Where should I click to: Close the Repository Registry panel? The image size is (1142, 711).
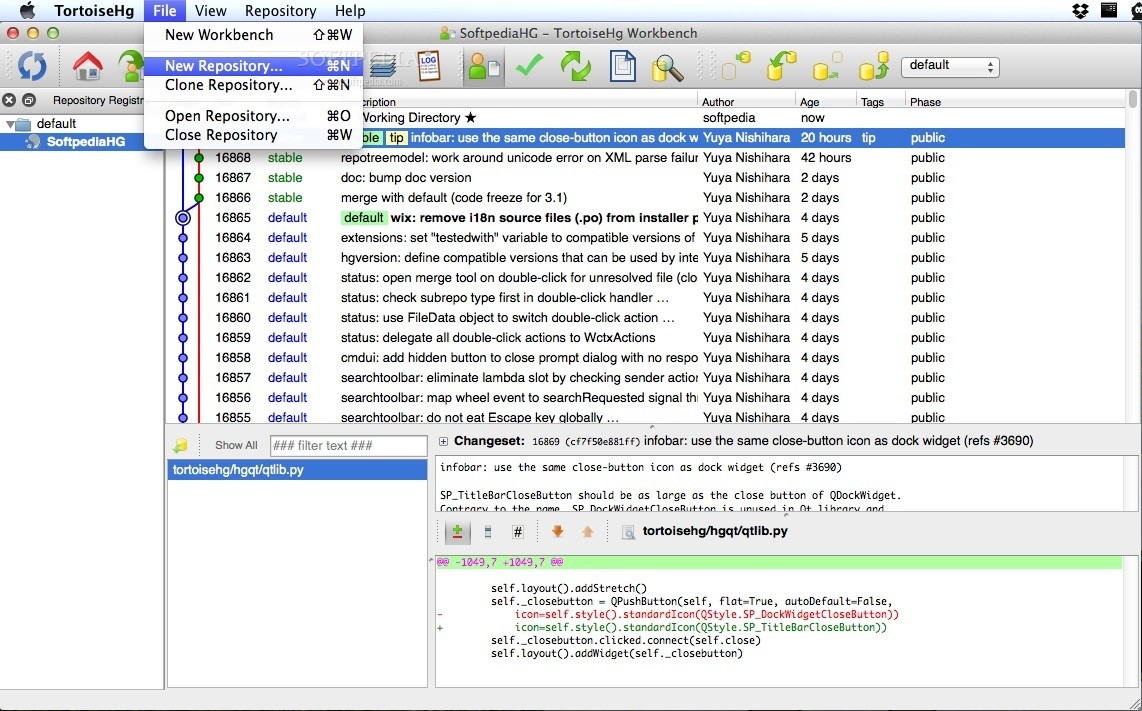(9, 101)
